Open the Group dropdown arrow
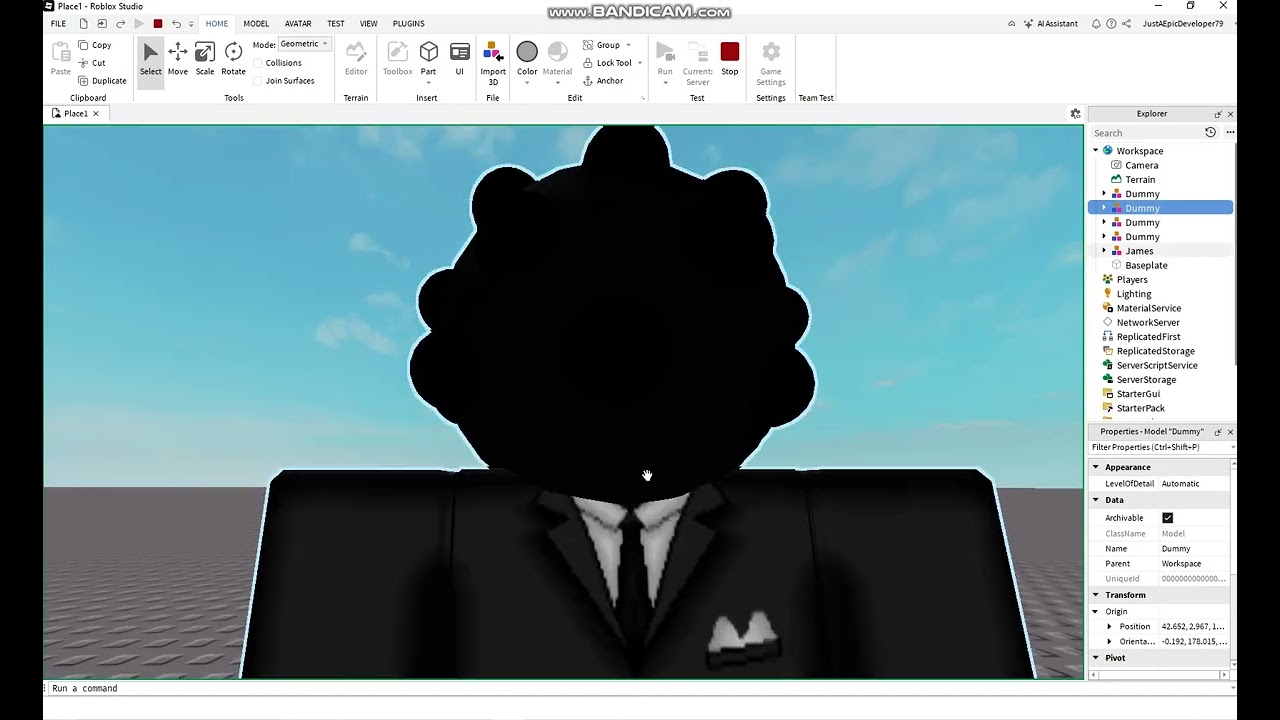 tap(628, 45)
